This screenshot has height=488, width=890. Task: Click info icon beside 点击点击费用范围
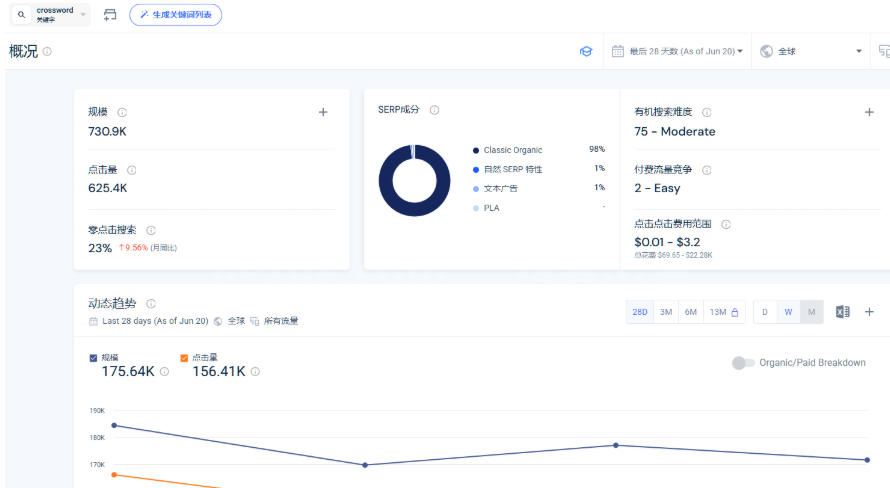coord(726,224)
